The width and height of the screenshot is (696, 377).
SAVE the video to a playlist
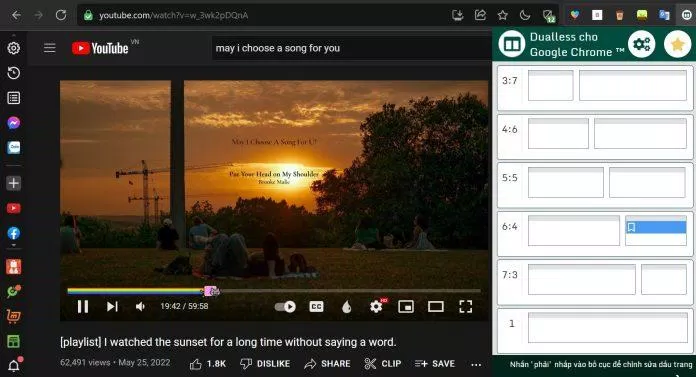[435, 364]
